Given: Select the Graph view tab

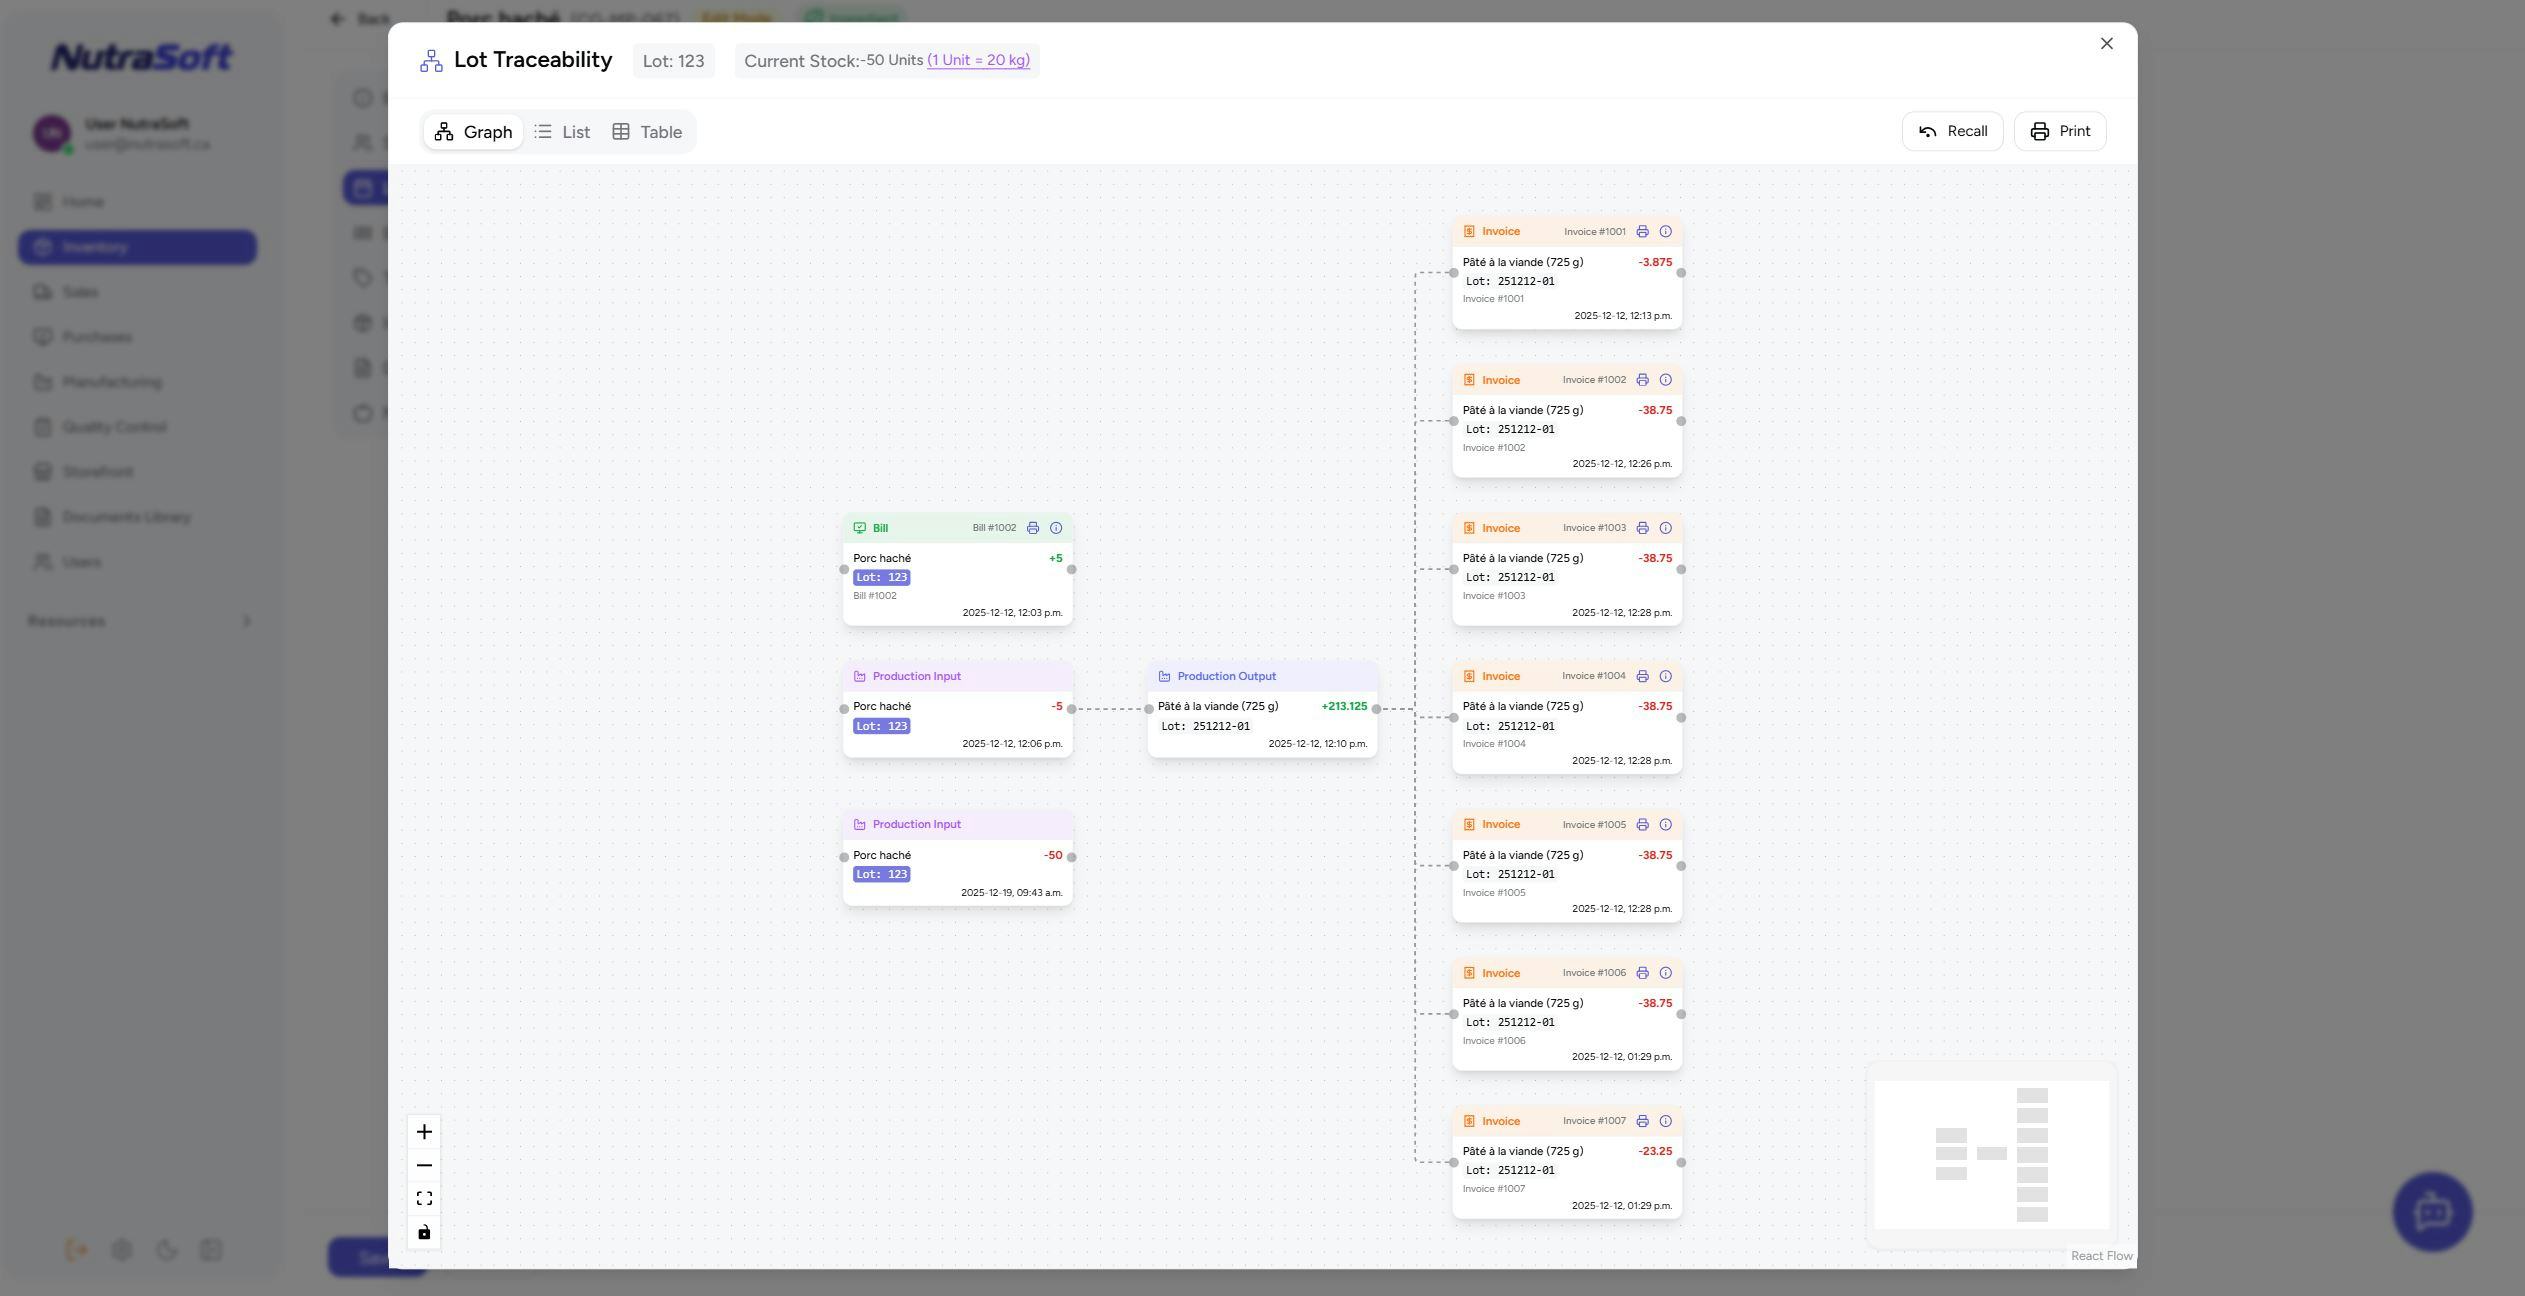Looking at the screenshot, I should [x=473, y=132].
